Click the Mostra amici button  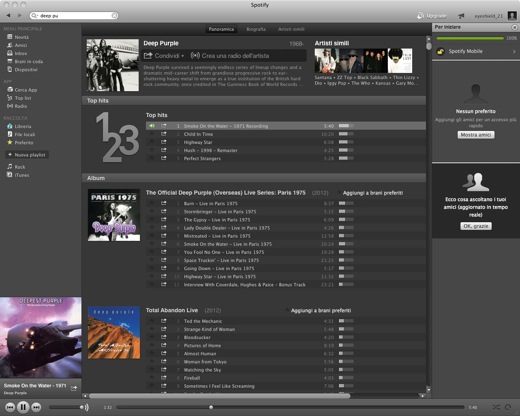[x=476, y=135]
